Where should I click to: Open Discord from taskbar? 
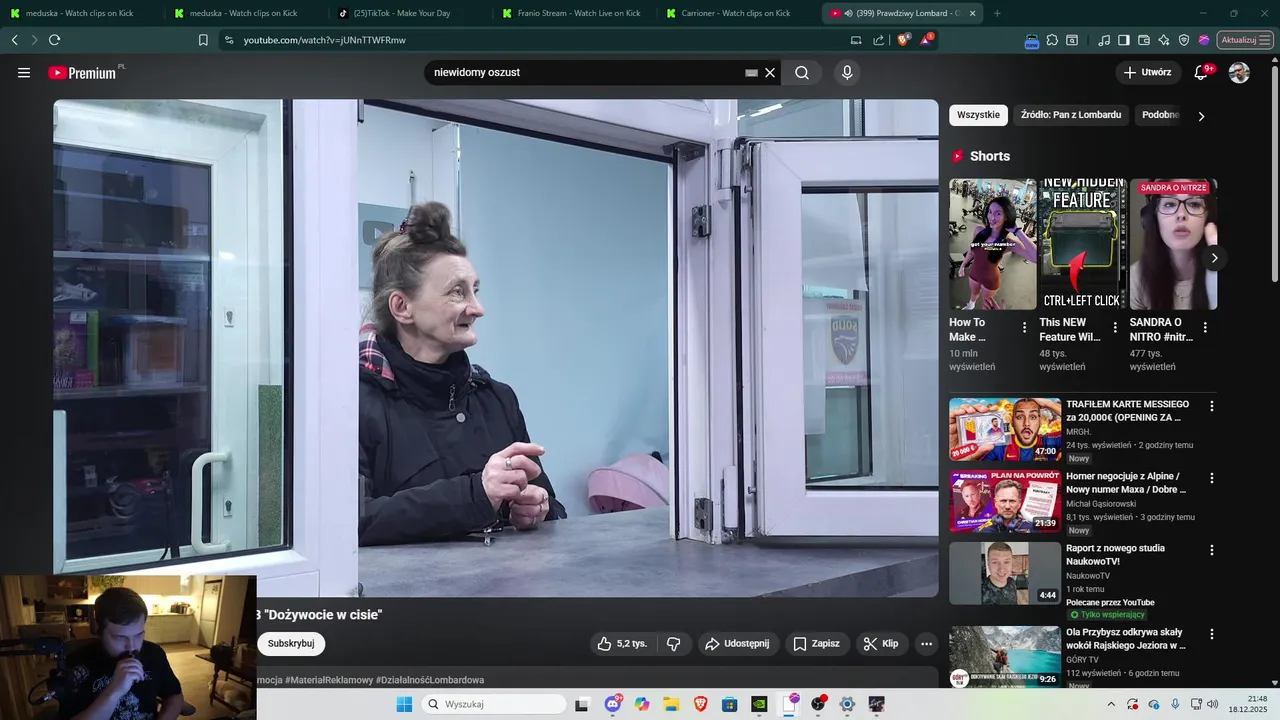click(612, 704)
